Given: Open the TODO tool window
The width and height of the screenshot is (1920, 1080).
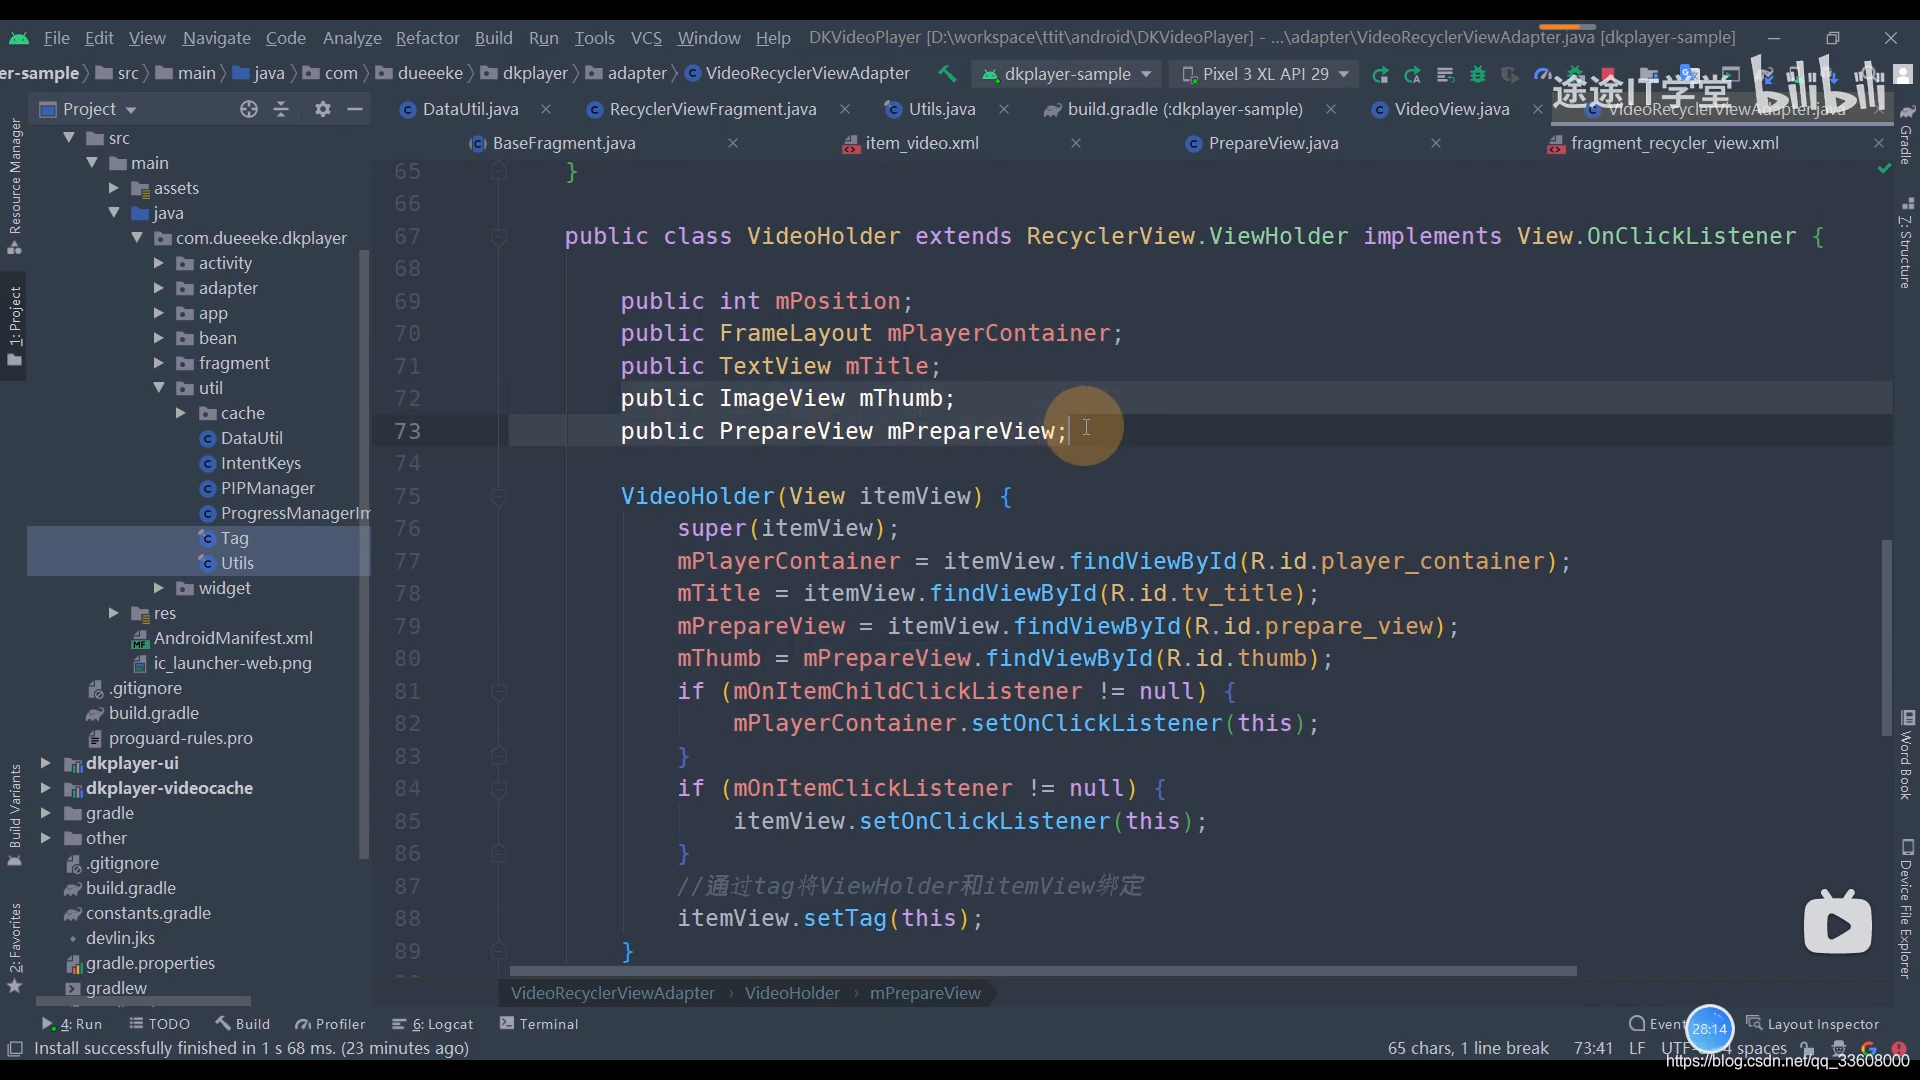Looking at the screenshot, I should click(x=160, y=1024).
